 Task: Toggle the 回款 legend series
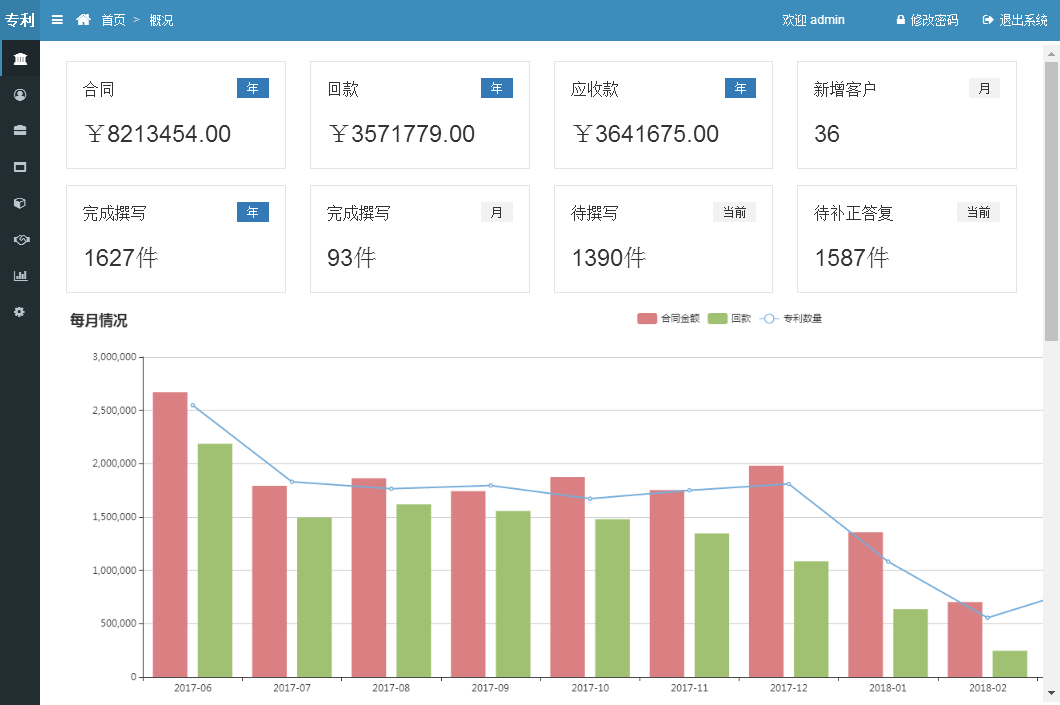(730, 319)
